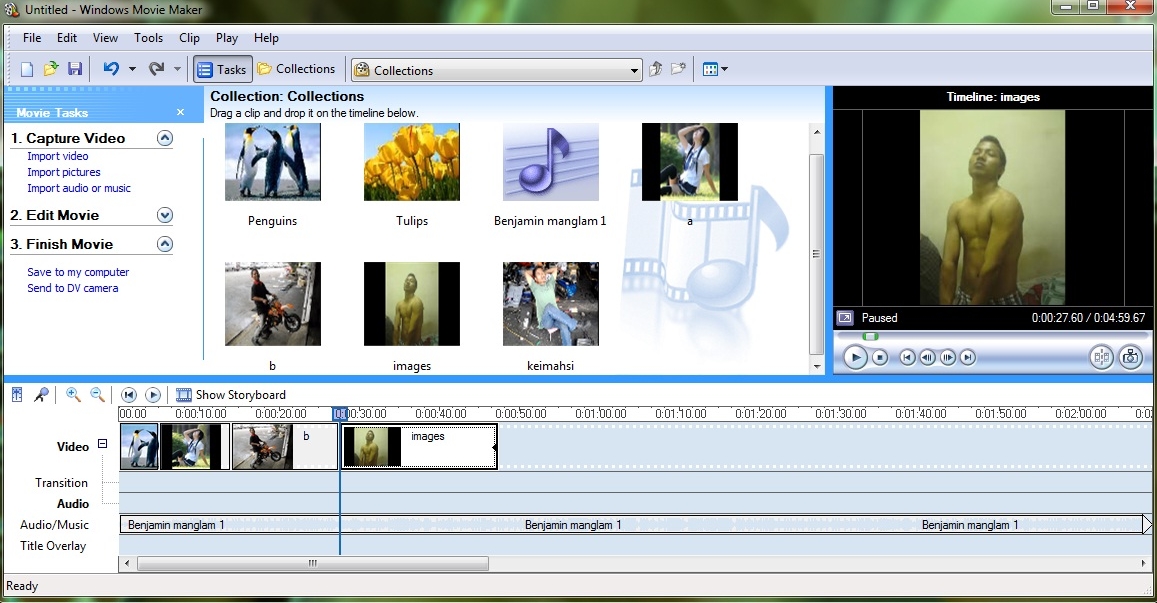Save project with the floppy disk icon
This screenshot has width=1157, height=603.
tap(75, 69)
